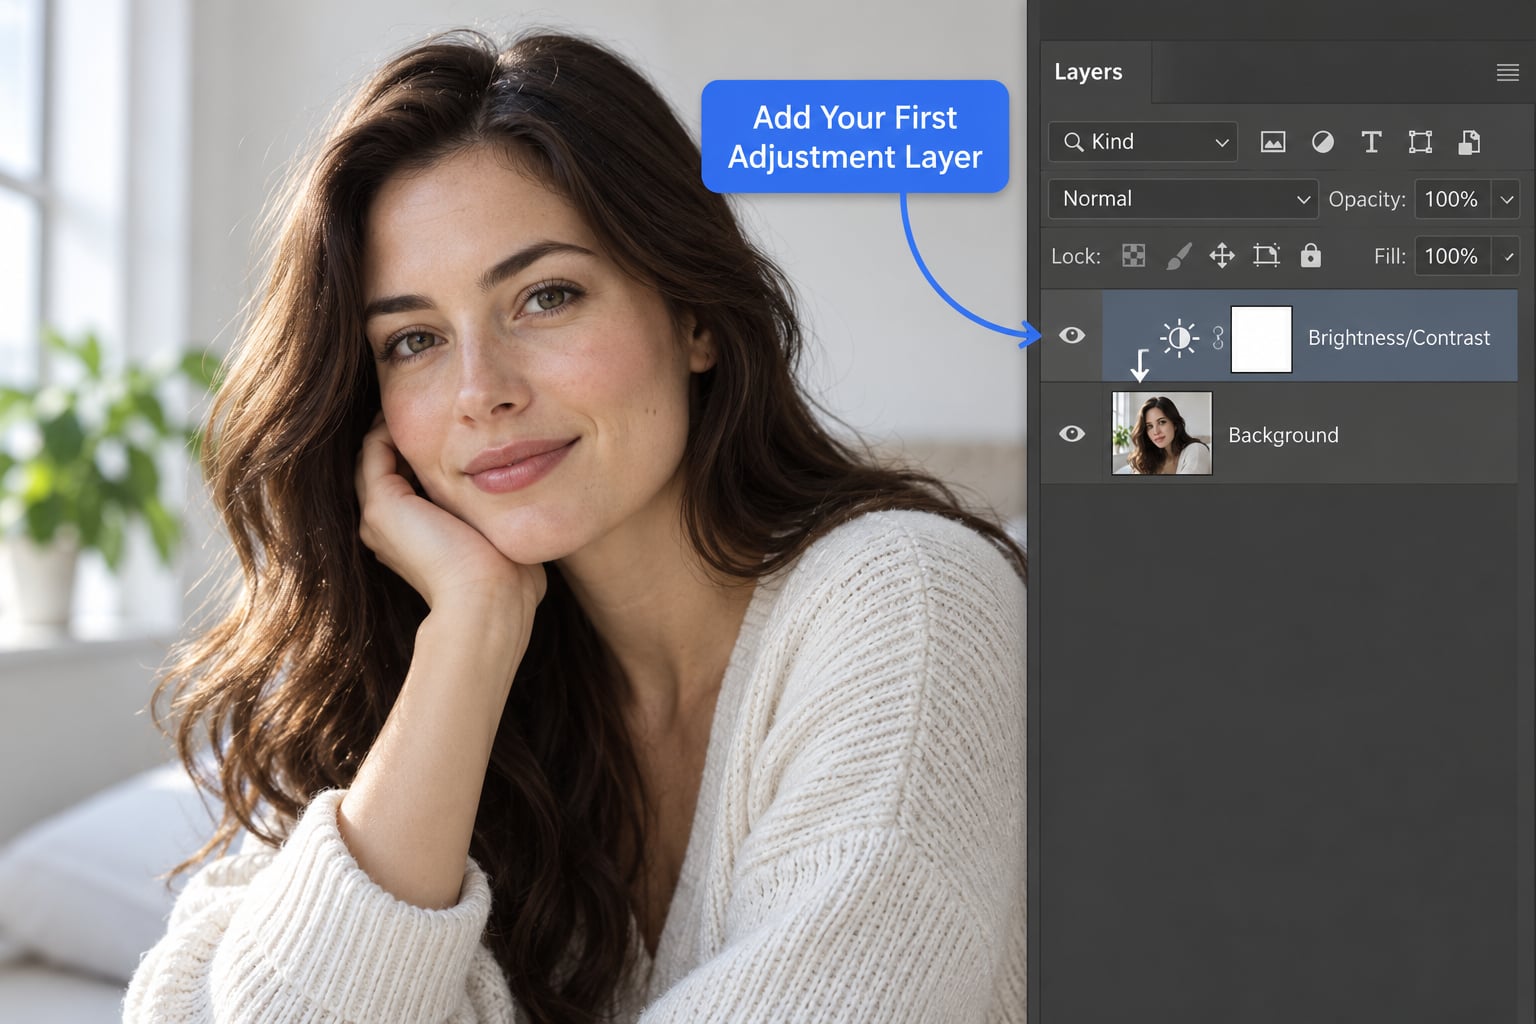Filter layers by type (text) layers
Screen dimensions: 1536x1024
pyautogui.click(x=1371, y=142)
